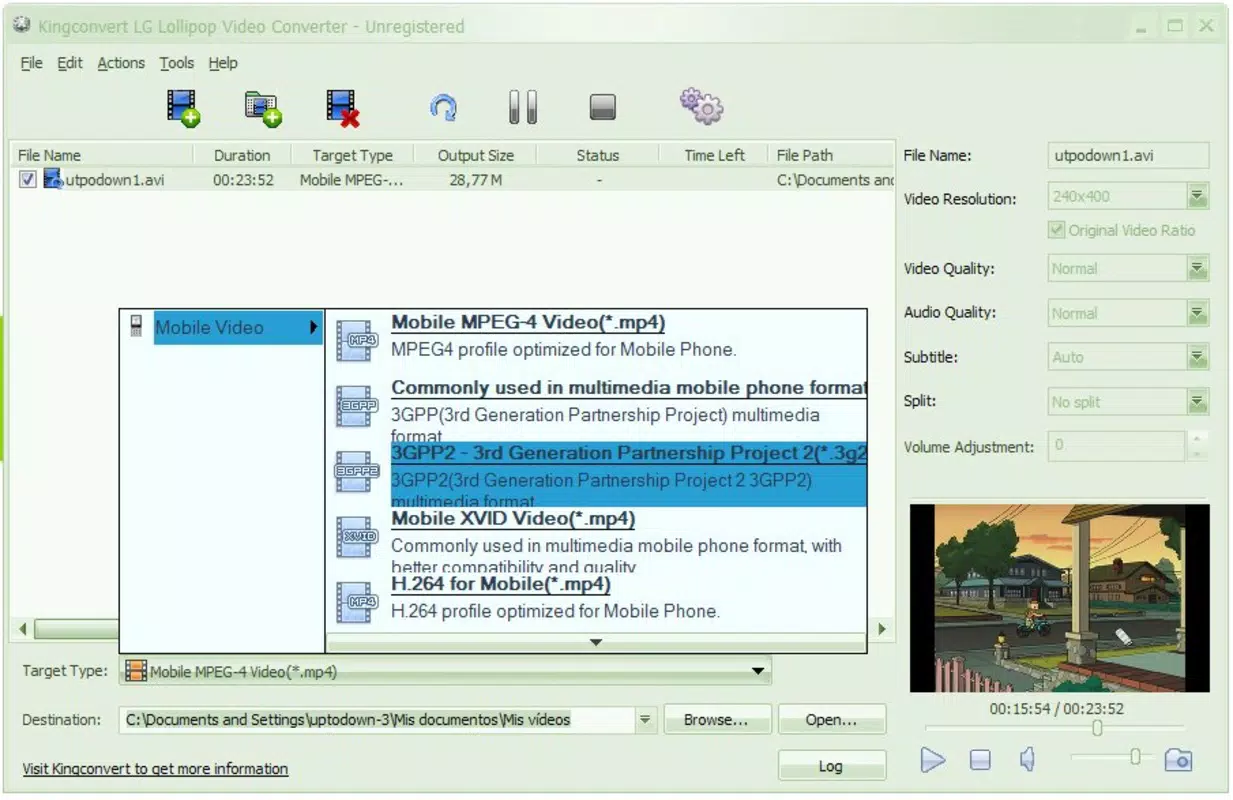This screenshot has height=800, width=1233.
Task: Click the video preview thumbnail
Action: pyautogui.click(x=1059, y=597)
